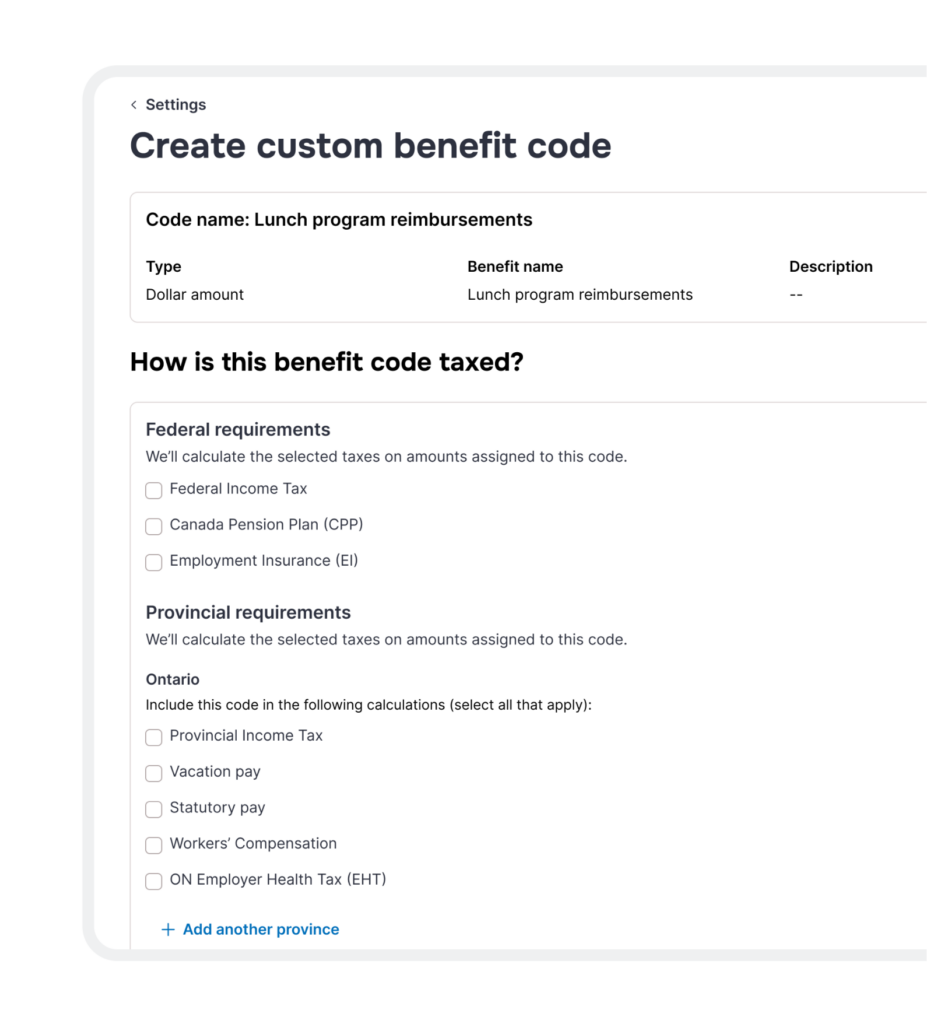Click the Lunch program reimbursements benefit name
Viewport: 927px width, 1024px height.
(580, 294)
